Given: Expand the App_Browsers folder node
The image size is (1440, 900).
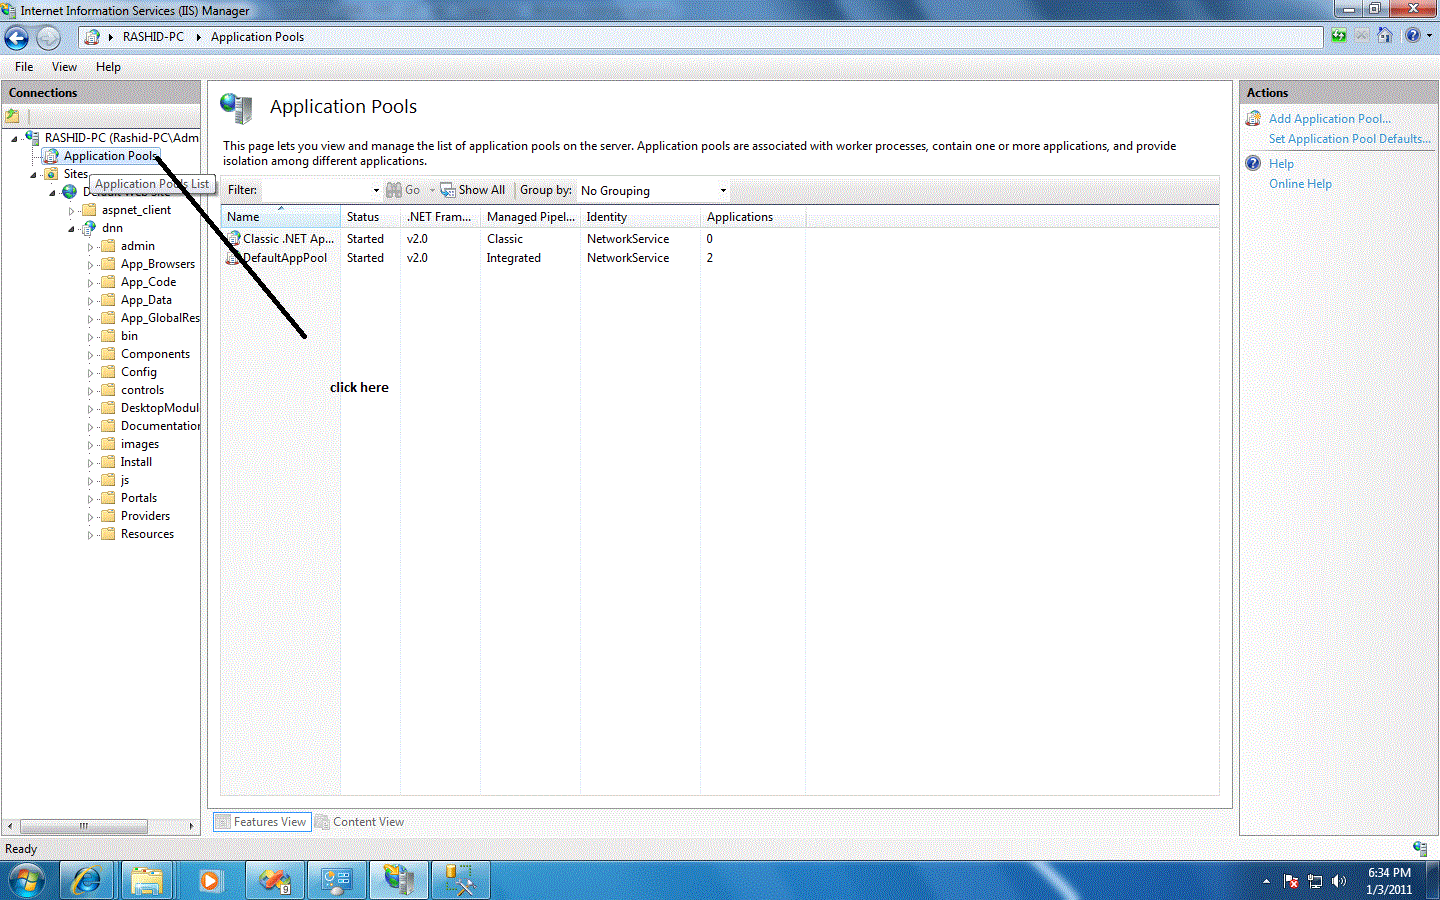Looking at the screenshot, I should [90, 265].
